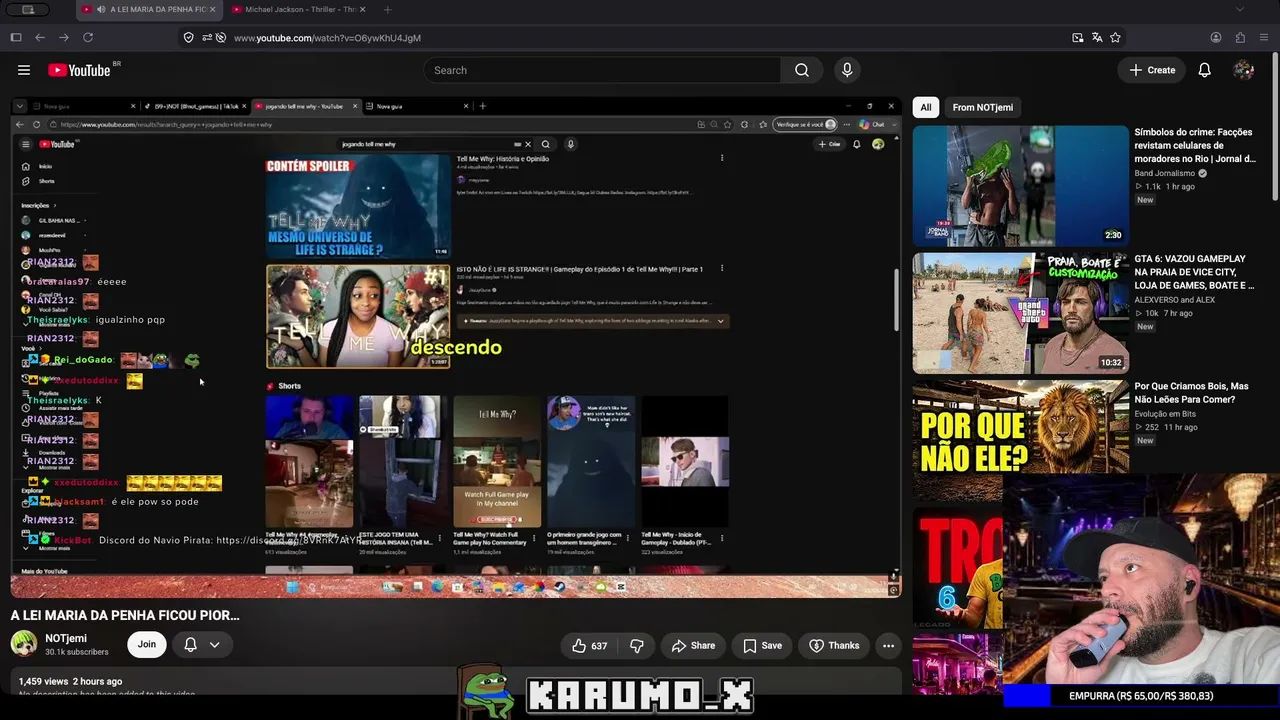Screen dimensions: 1280x720
Task: Open the shield tracking protection icon
Action: 188,38
